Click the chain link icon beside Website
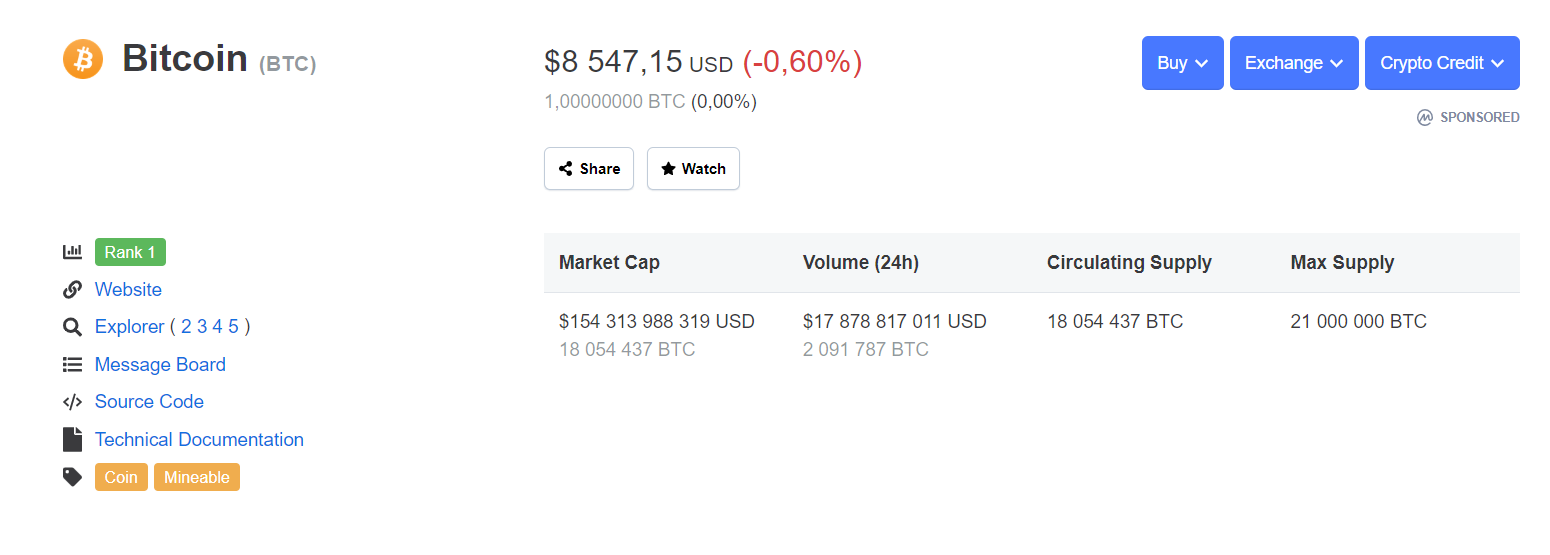1550x555 pixels. coord(72,290)
